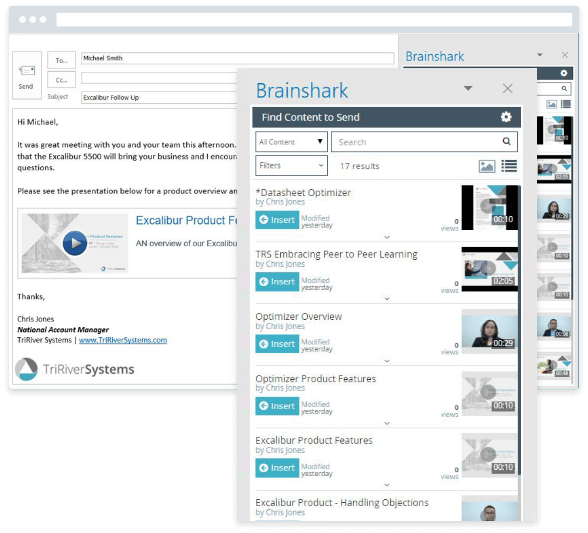Image resolution: width=588 pixels, height=533 pixels.
Task: Click the TriRiver Systems logo
Action: click(x=75, y=369)
